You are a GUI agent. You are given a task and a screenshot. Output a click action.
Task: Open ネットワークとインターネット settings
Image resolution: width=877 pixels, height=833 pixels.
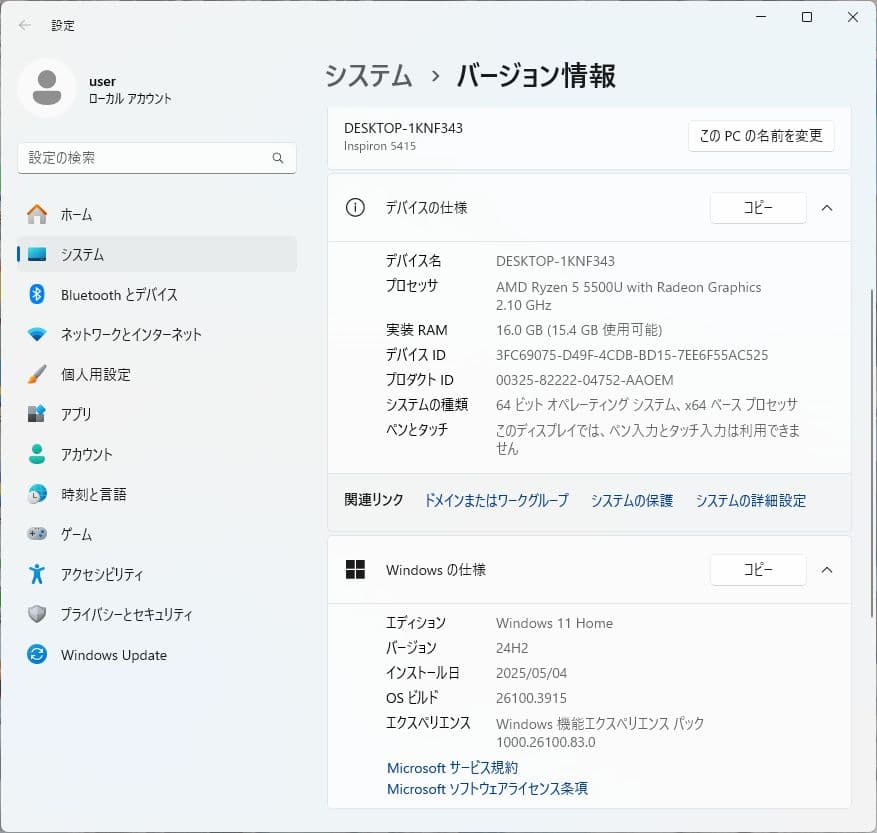tap(157, 335)
